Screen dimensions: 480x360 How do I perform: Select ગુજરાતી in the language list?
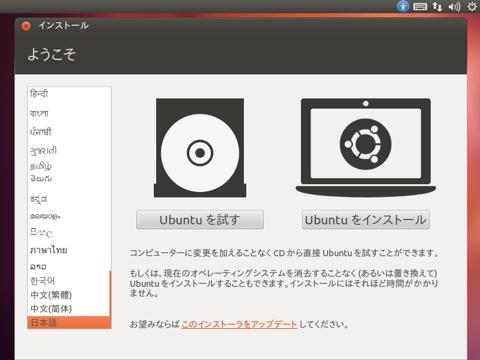[68, 151]
